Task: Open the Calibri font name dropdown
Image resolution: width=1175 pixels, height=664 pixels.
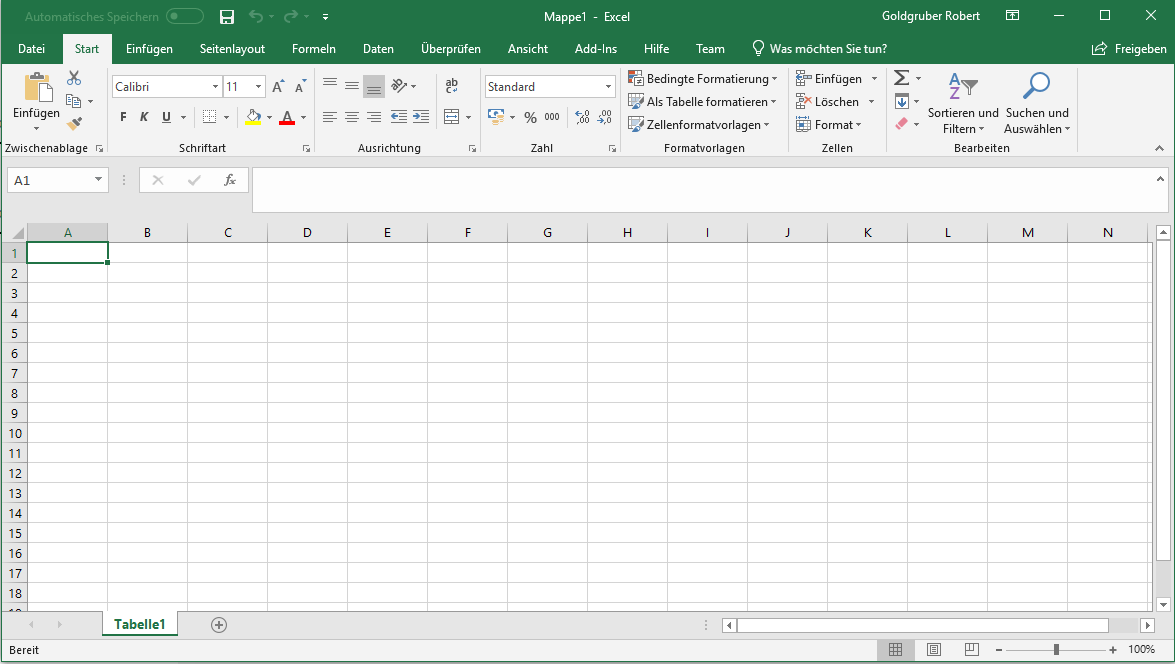Action: pyautogui.click(x=215, y=87)
